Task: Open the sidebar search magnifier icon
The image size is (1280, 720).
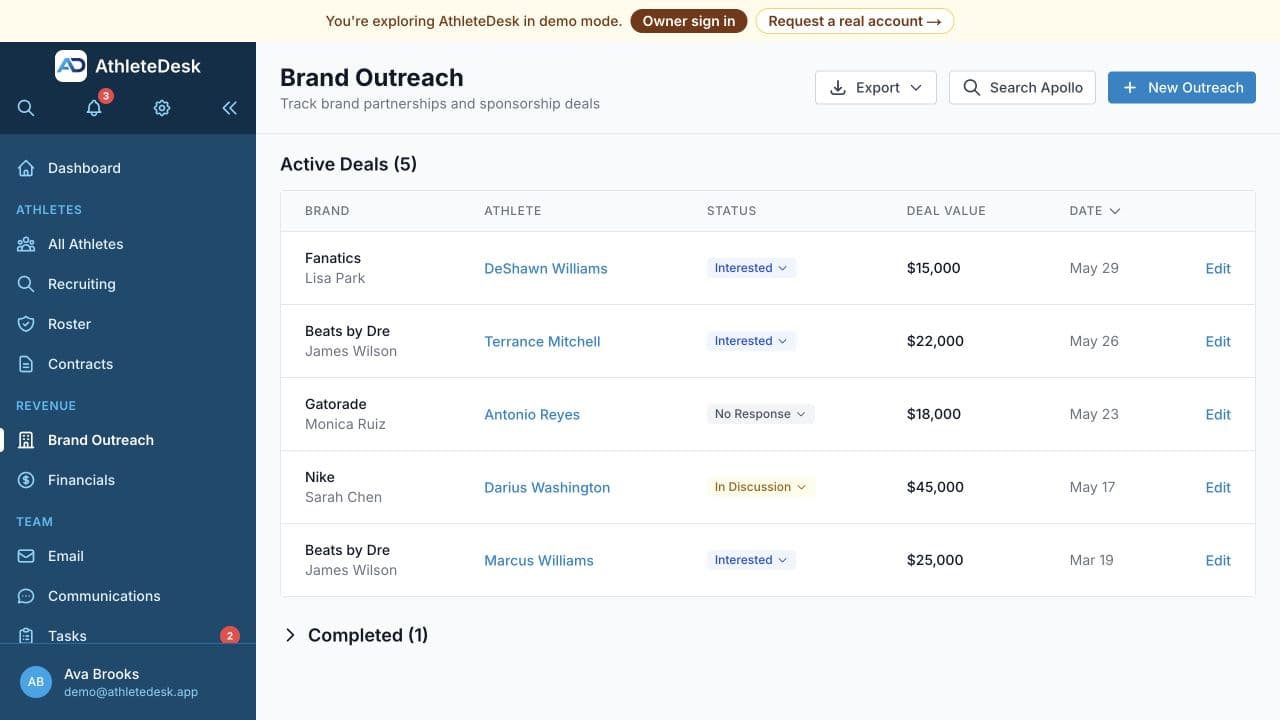Action: tap(26, 108)
